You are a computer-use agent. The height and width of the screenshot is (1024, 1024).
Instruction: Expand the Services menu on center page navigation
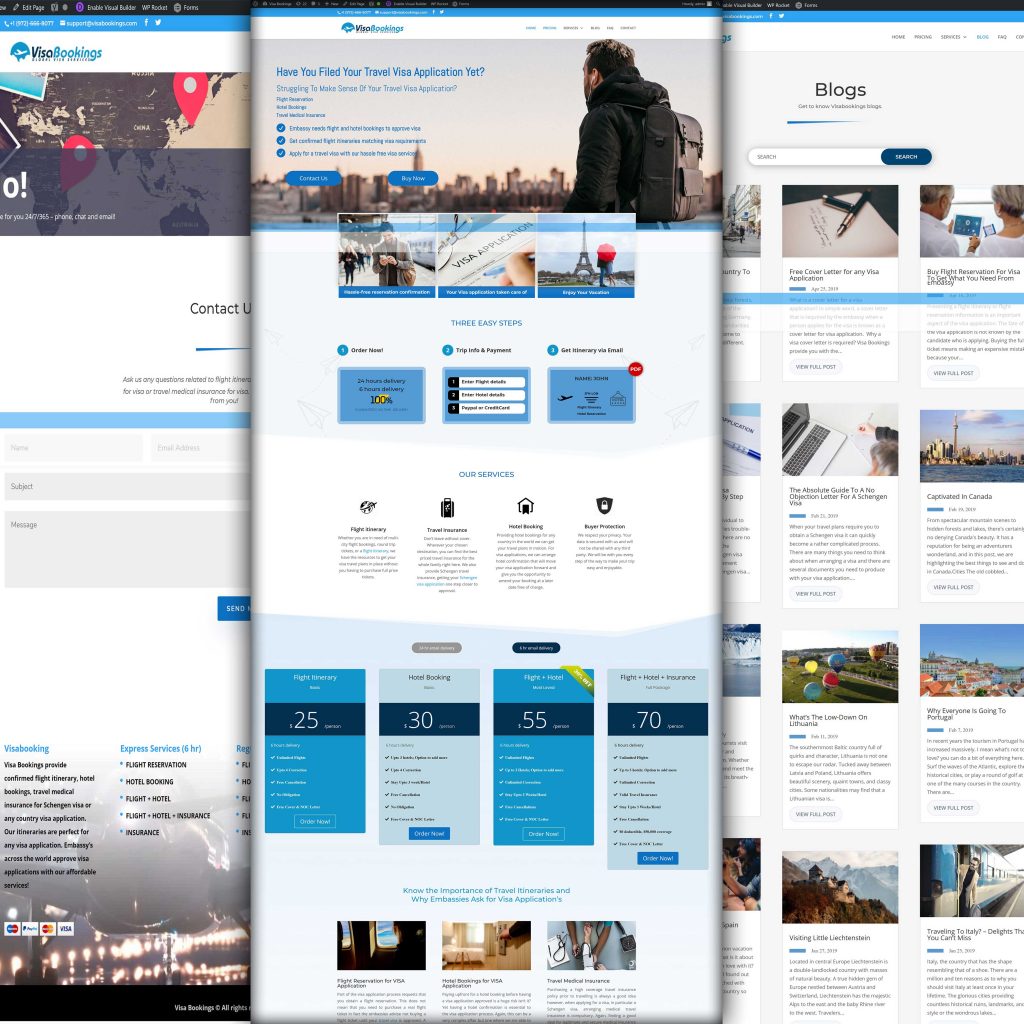pyautogui.click(x=572, y=28)
